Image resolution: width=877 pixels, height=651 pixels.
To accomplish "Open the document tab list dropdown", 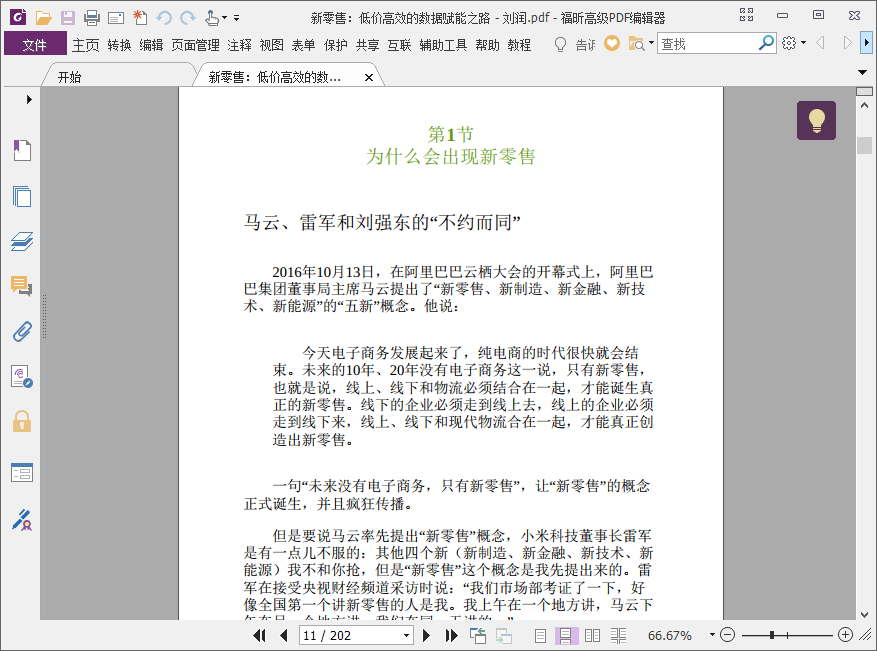I will (x=862, y=72).
